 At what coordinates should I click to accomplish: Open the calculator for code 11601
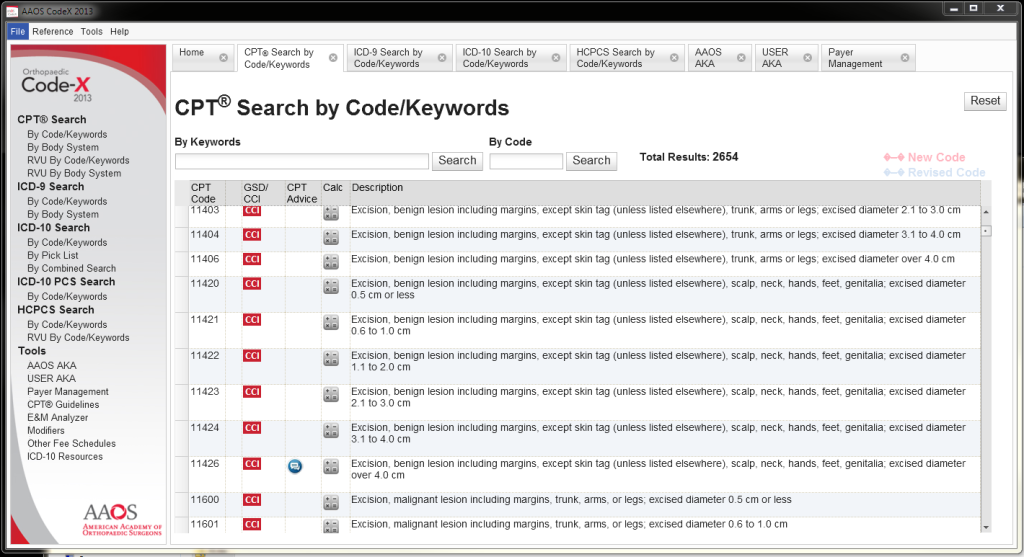[331, 526]
